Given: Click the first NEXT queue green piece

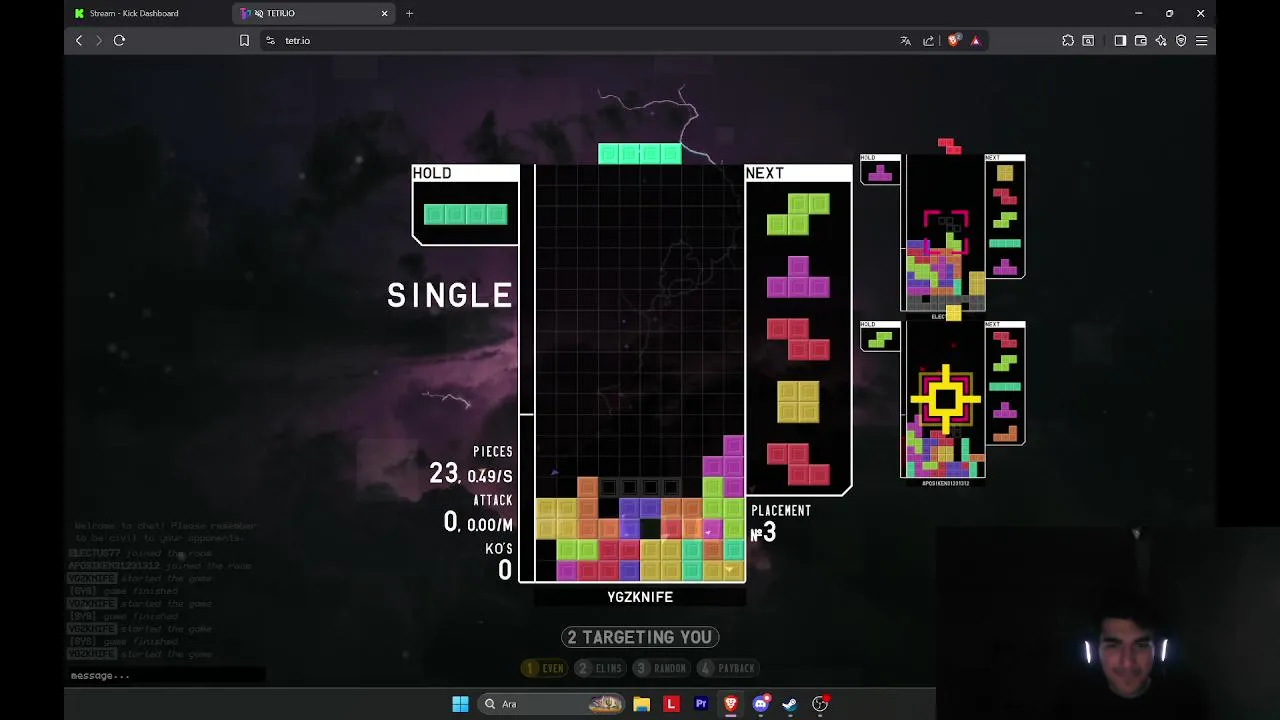Looking at the screenshot, I should coord(798,214).
